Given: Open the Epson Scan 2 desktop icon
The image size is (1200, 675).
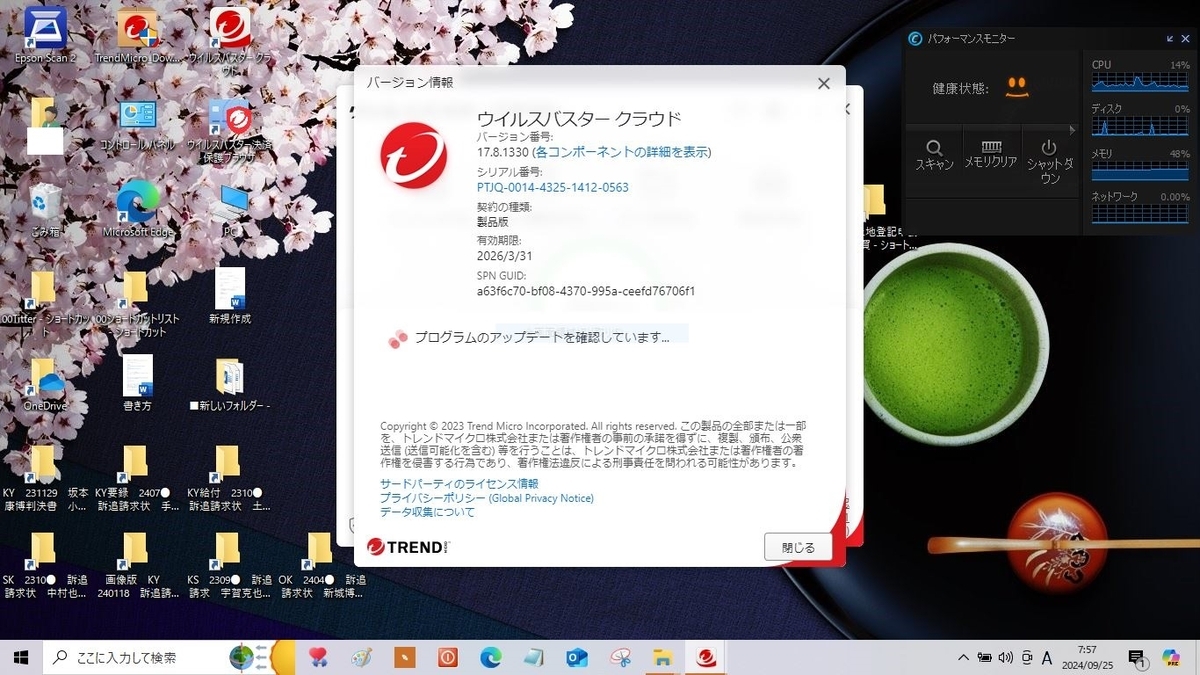Looking at the screenshot, I should tap(45, 35).
